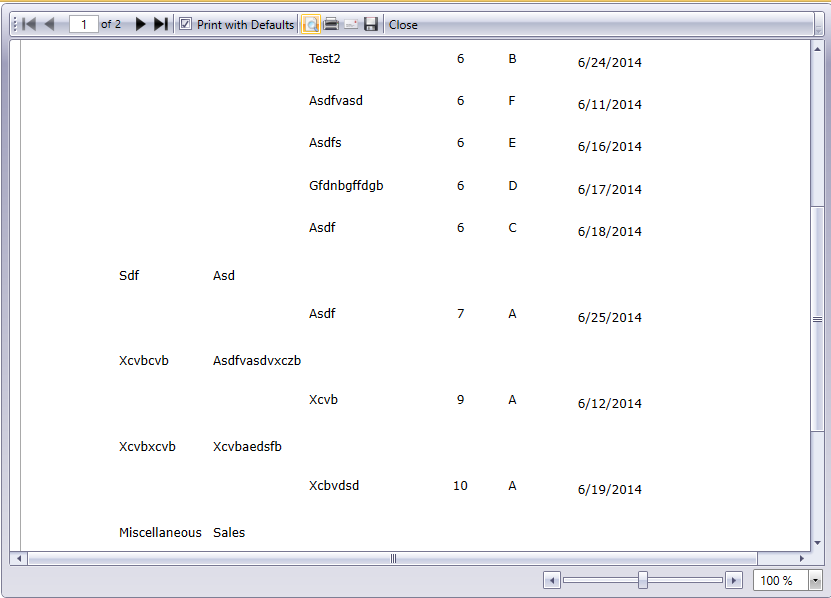831x598 pixels.
Task: Click the zoom slider thumb
Action: (x=643, y=580)
